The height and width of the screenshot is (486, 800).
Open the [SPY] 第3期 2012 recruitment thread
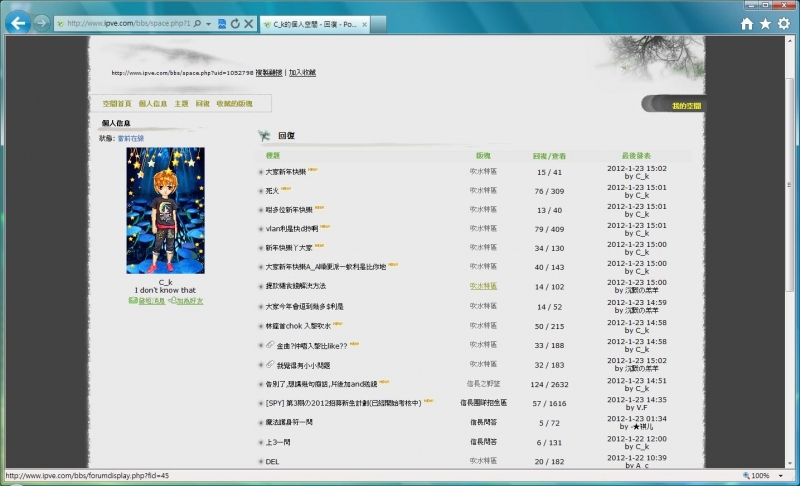(x=343, y=403)
